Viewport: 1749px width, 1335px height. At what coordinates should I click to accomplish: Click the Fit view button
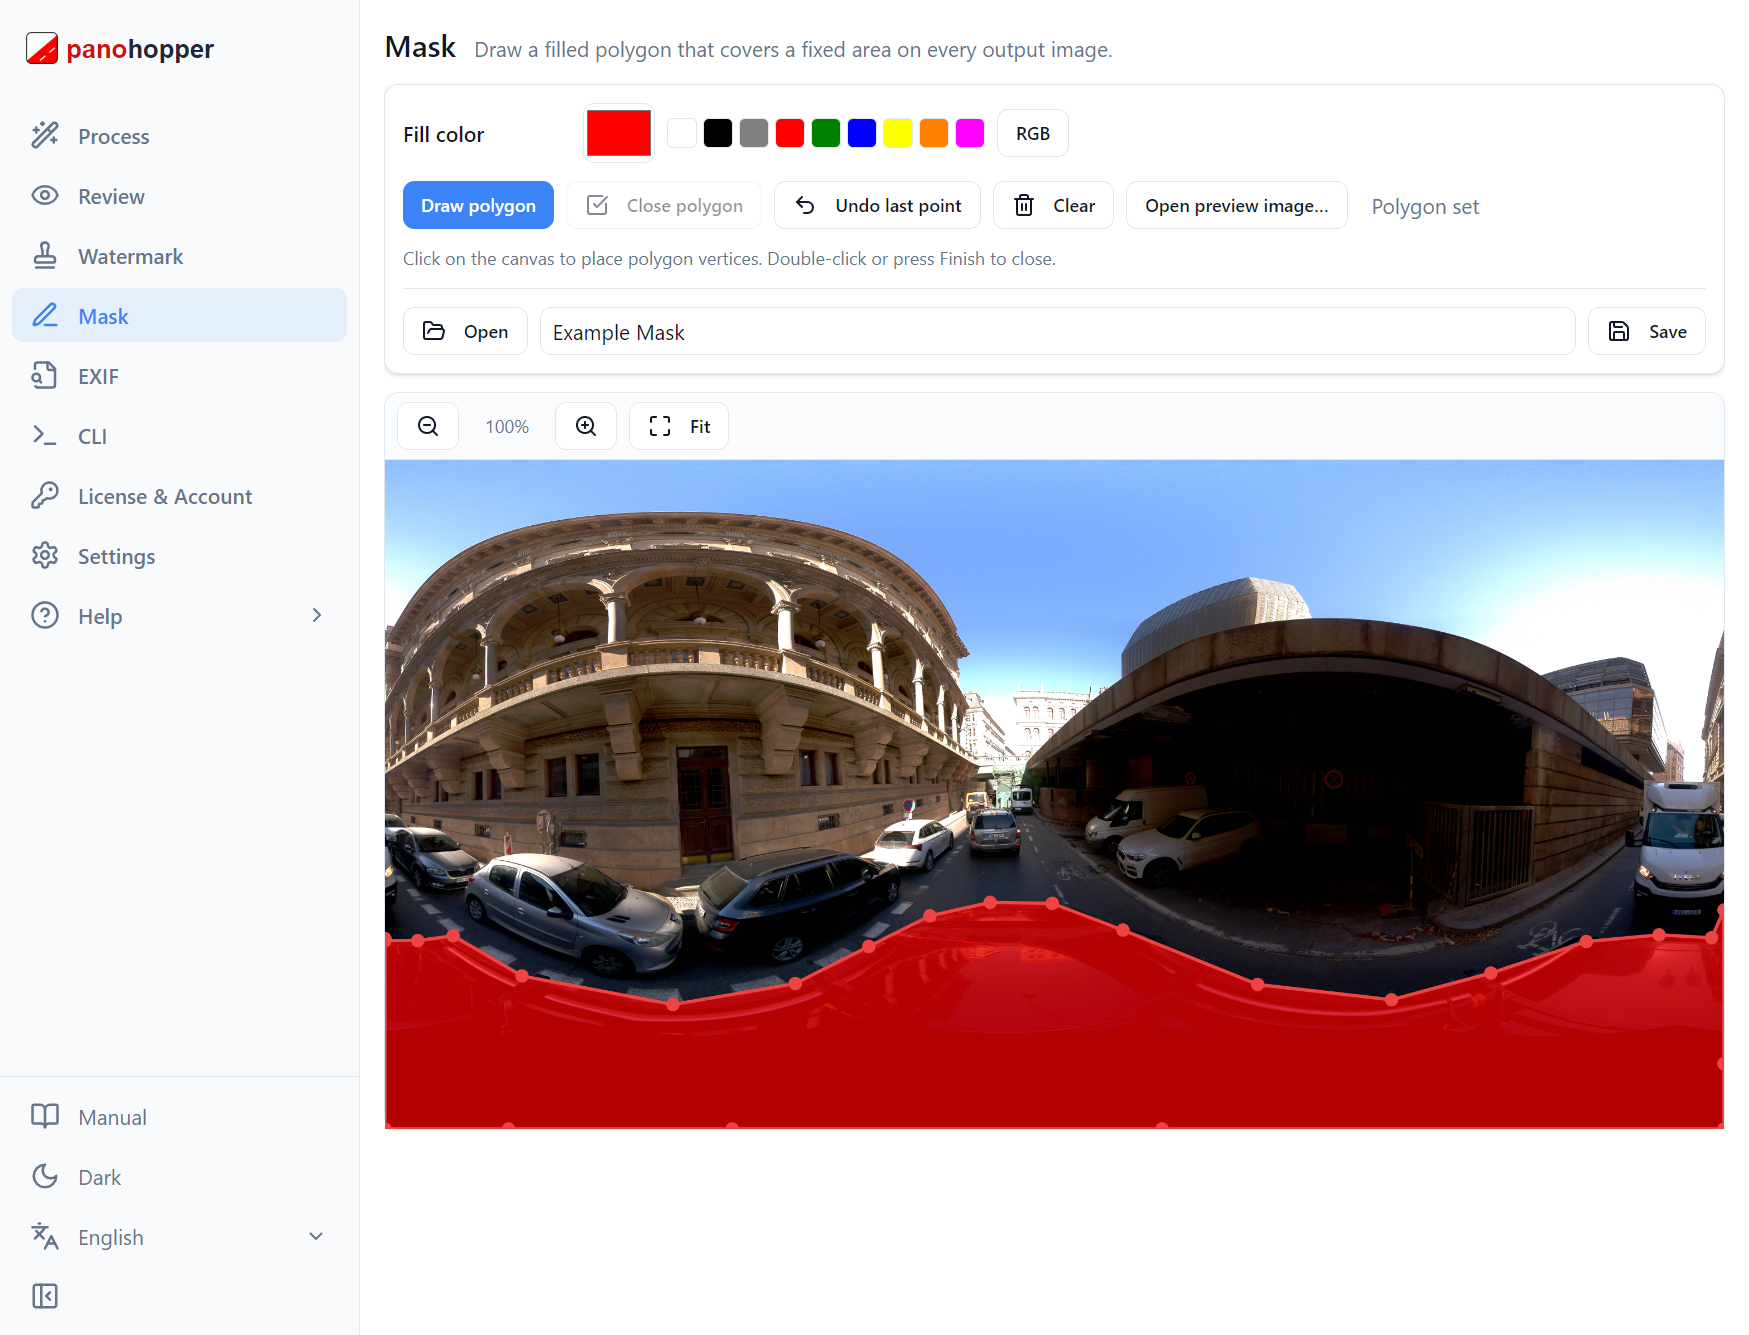(x=679, y=426)
